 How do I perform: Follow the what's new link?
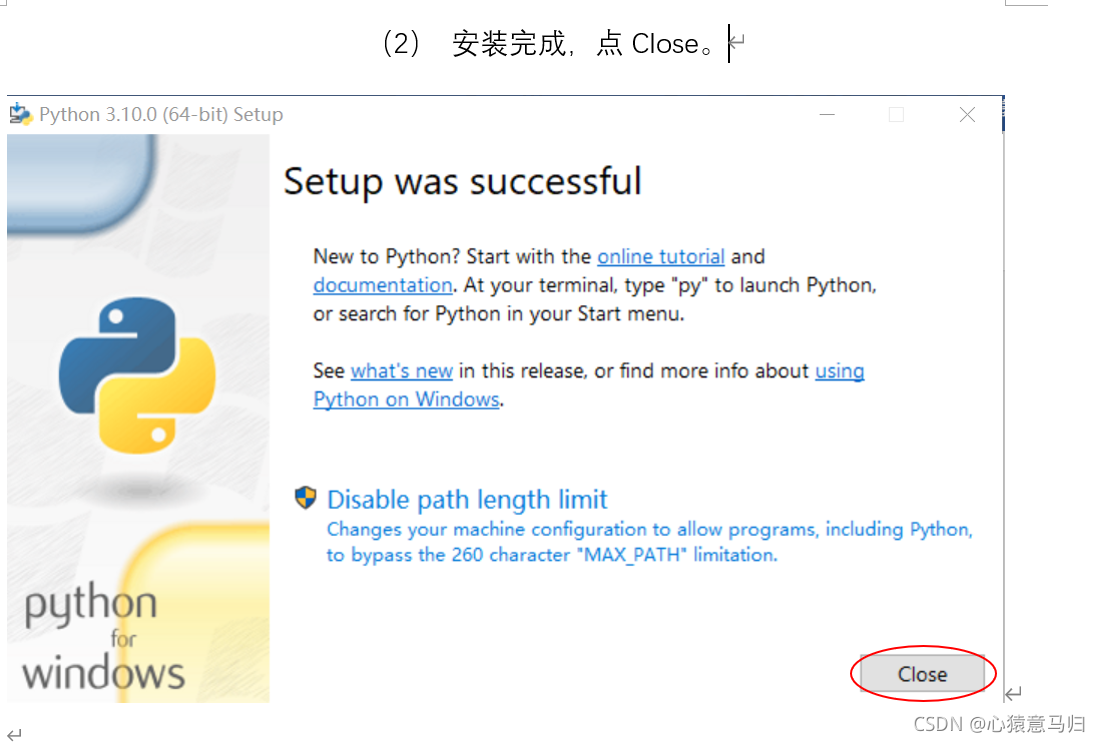coord(401,371)
